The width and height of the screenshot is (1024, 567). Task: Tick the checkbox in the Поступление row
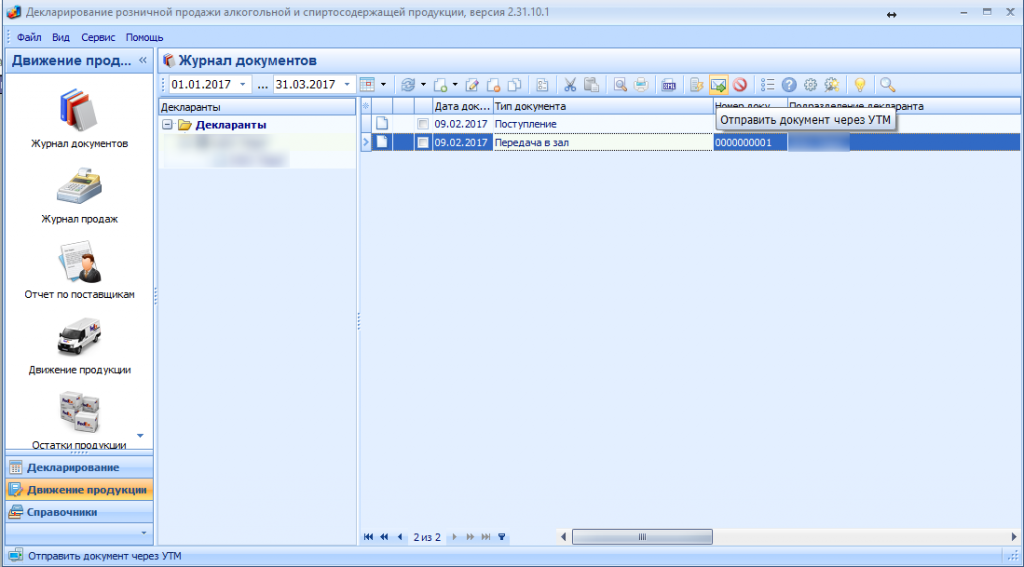[x=423, y=124]
